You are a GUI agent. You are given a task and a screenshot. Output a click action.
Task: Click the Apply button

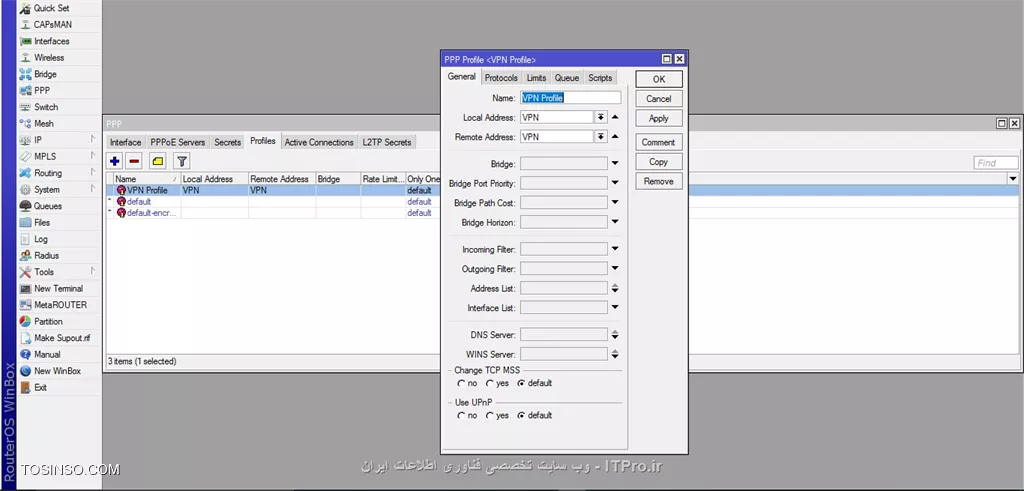[659, 118]
